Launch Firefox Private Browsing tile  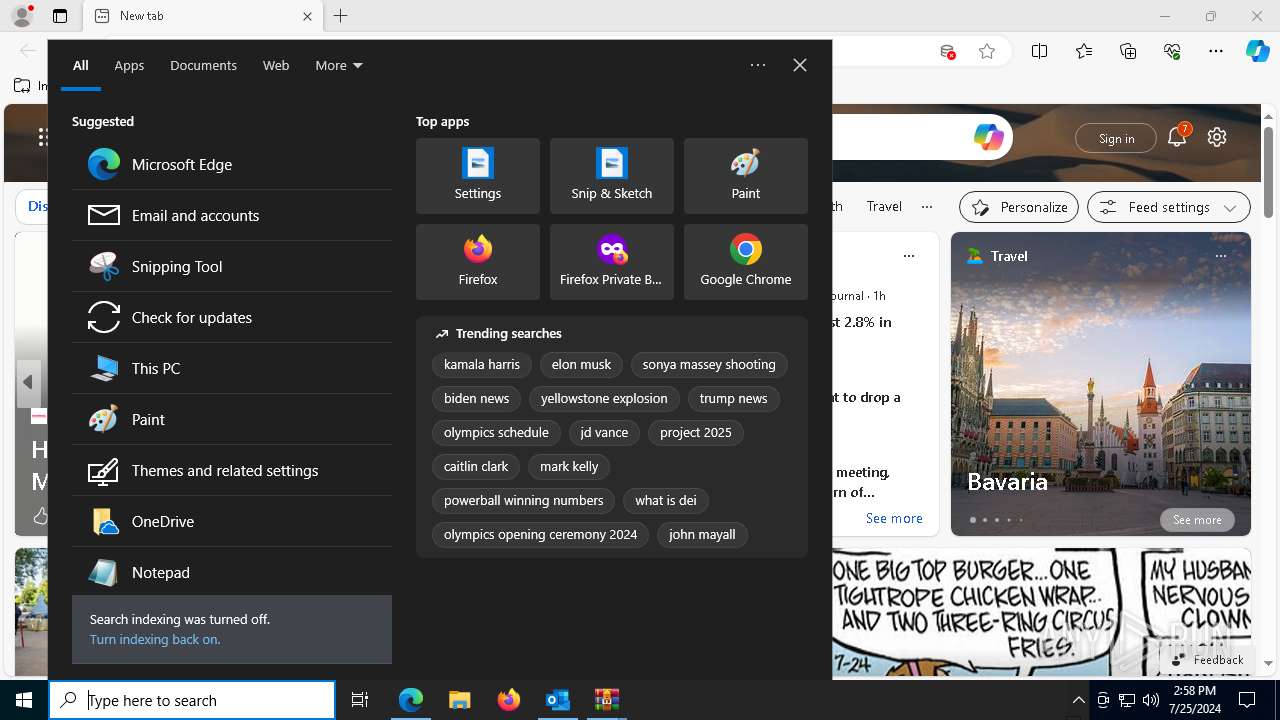[612, 262]
